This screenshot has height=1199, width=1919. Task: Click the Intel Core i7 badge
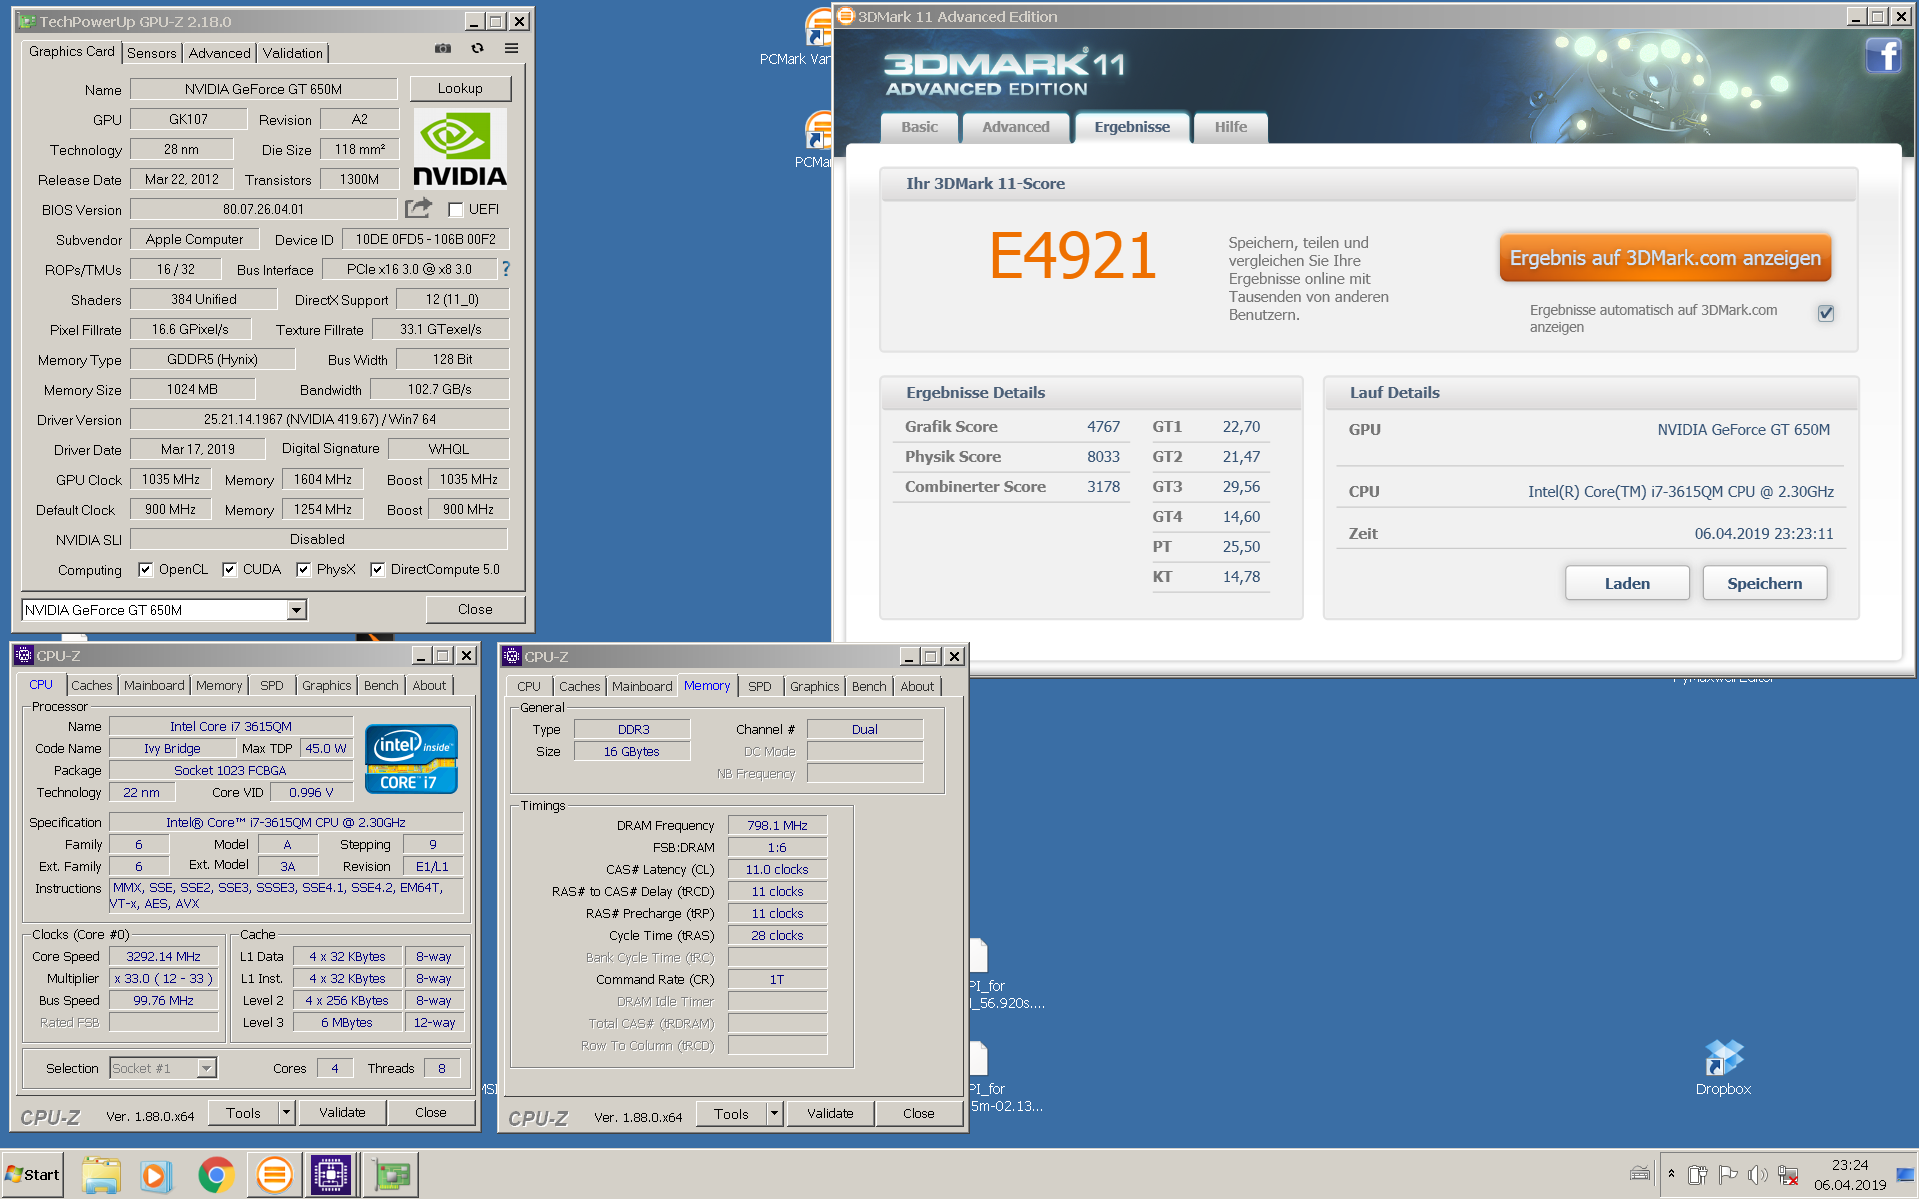tap(411, 759)
